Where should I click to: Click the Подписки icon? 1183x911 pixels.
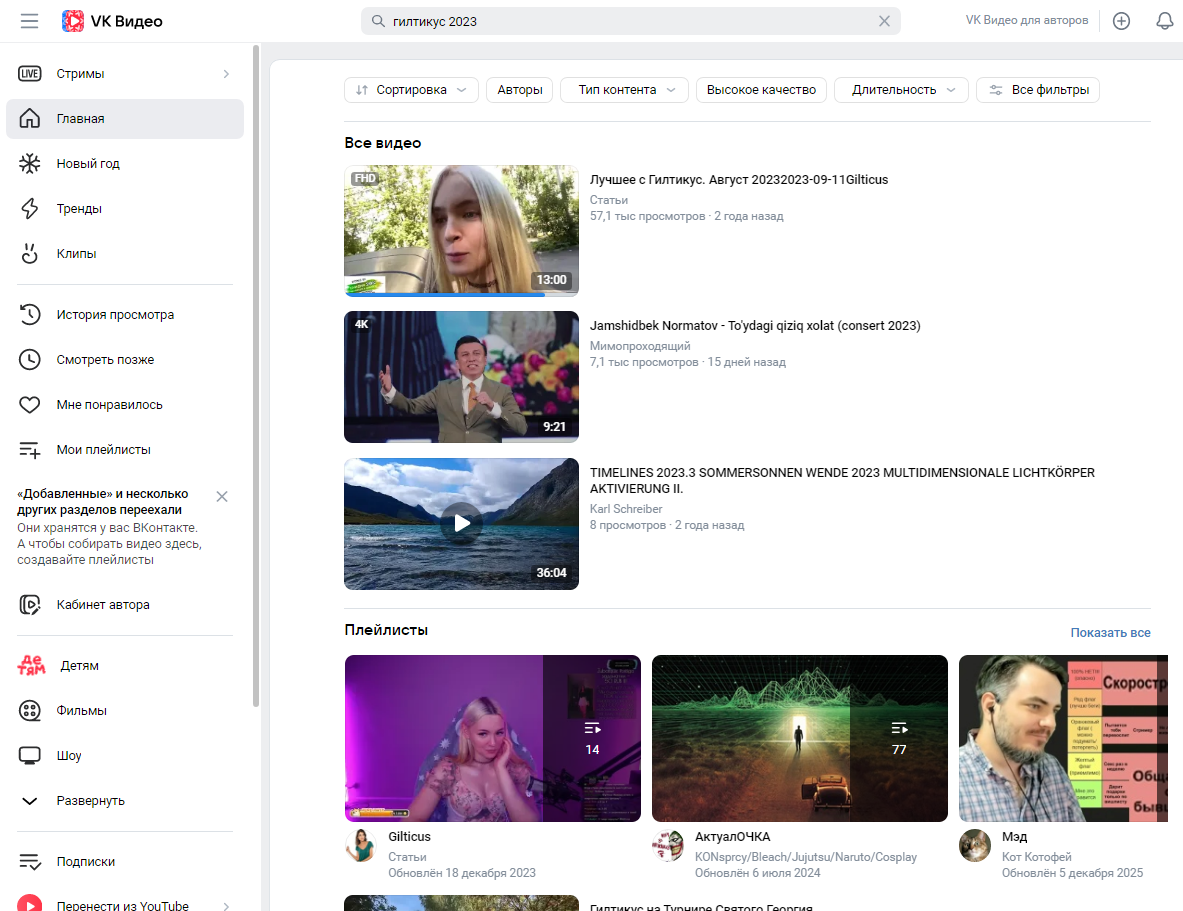(x=29, y=861)
